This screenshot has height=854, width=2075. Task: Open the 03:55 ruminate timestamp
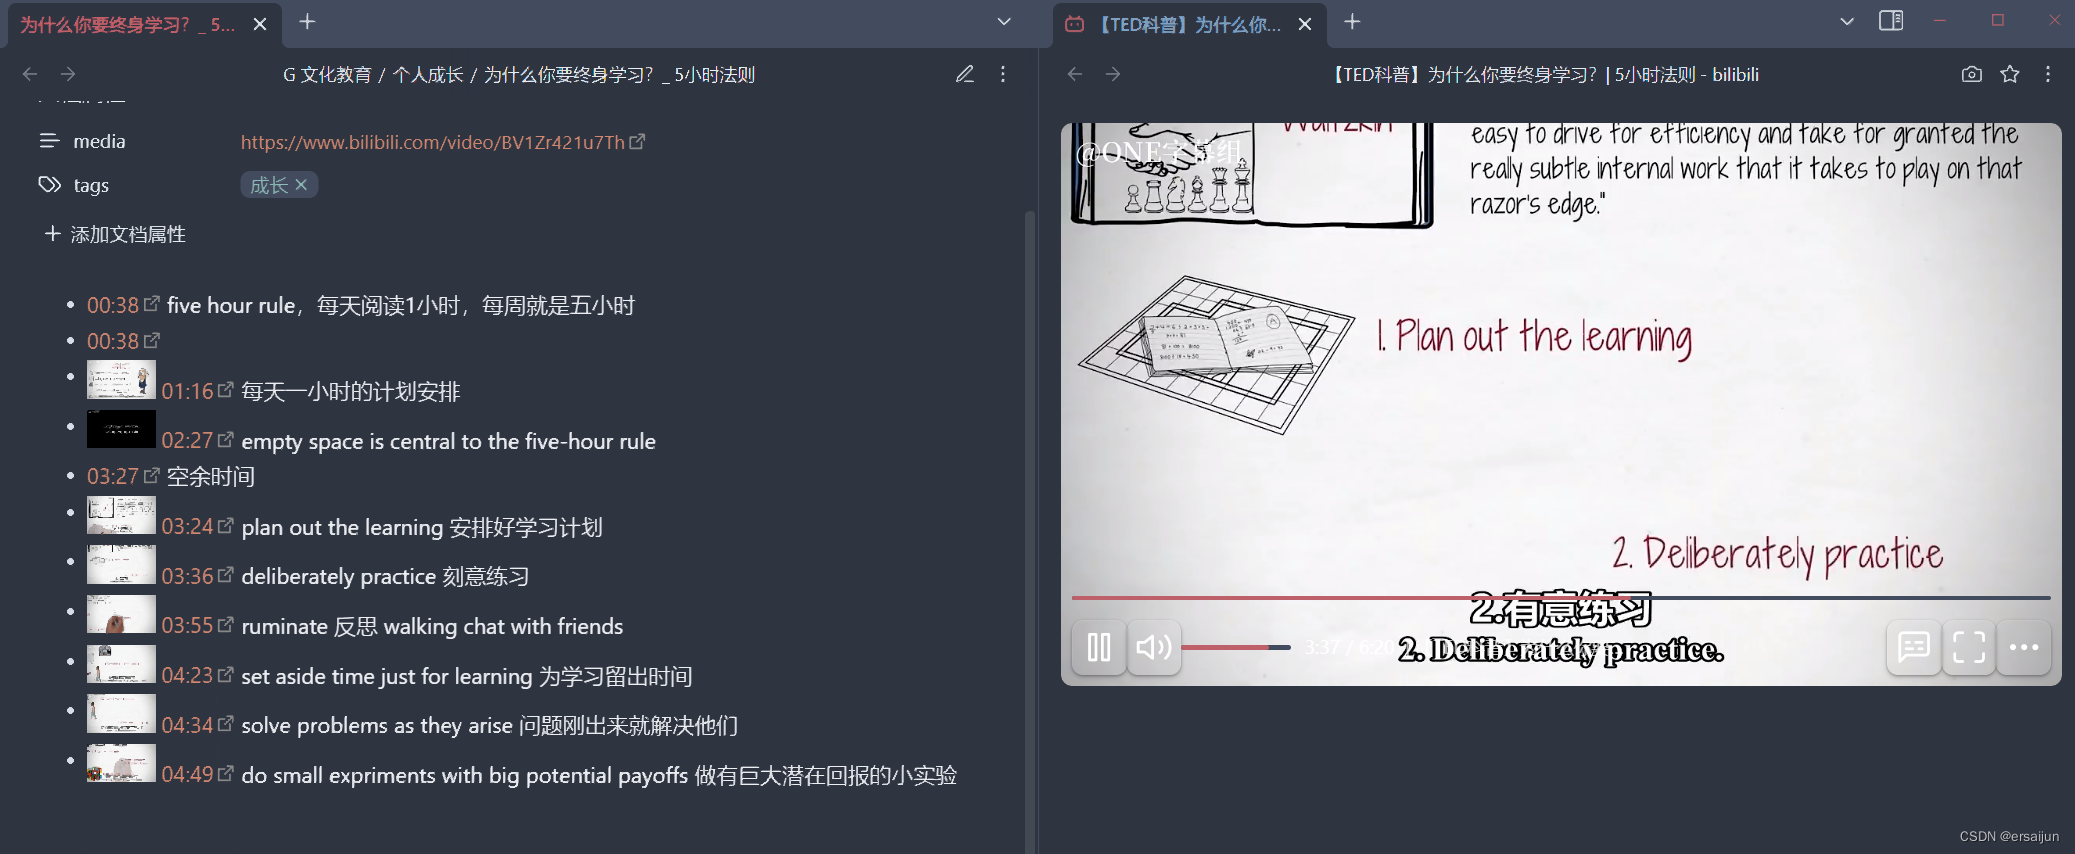tap(187, 626)
